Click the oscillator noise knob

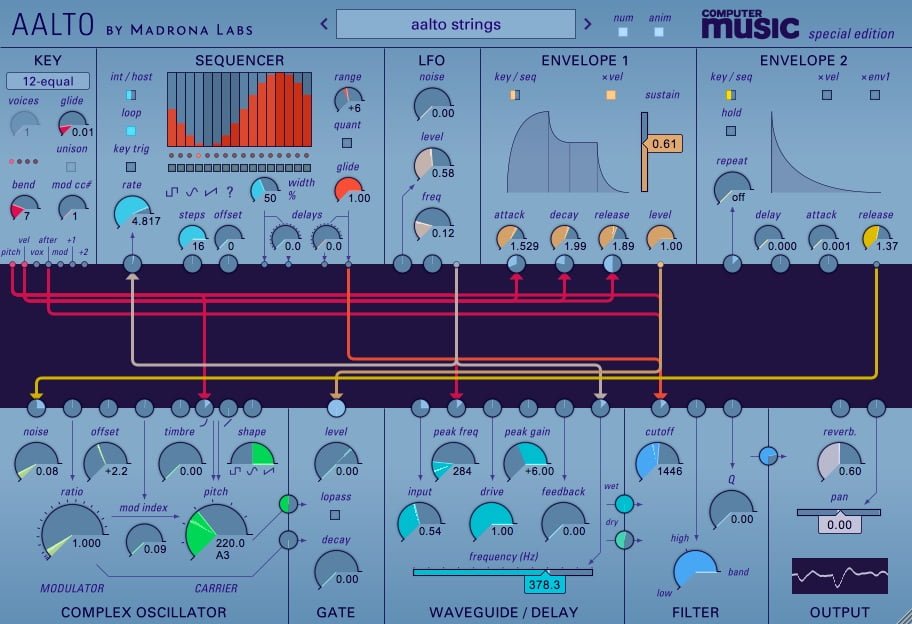(x=36, y=461)
